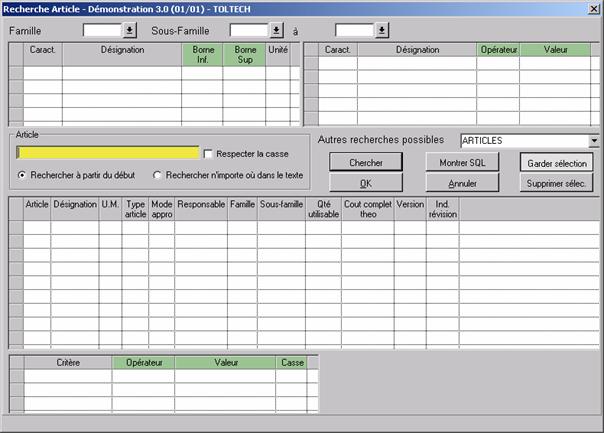This screenshot has height=433, width=604.
Task: Open the dropdown after the 'à' label
Action: click(382, 30)
